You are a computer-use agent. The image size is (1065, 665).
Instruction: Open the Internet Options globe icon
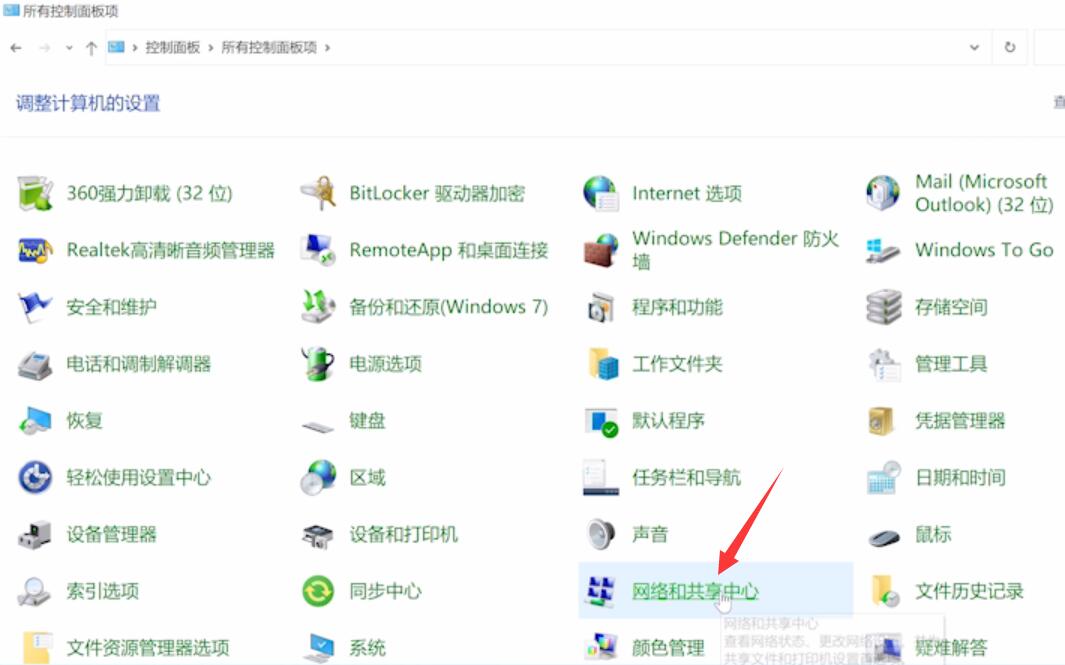601,193
